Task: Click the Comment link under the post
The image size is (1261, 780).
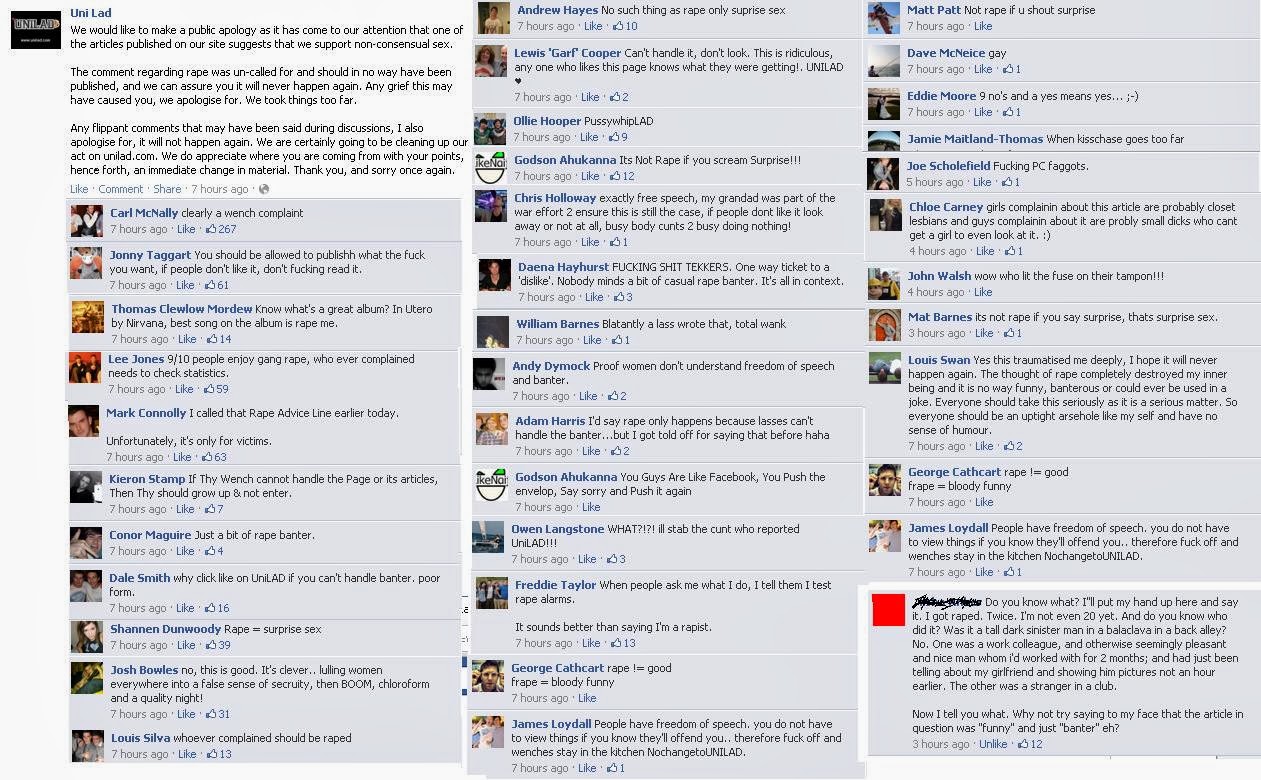Action: coord(121,189)
